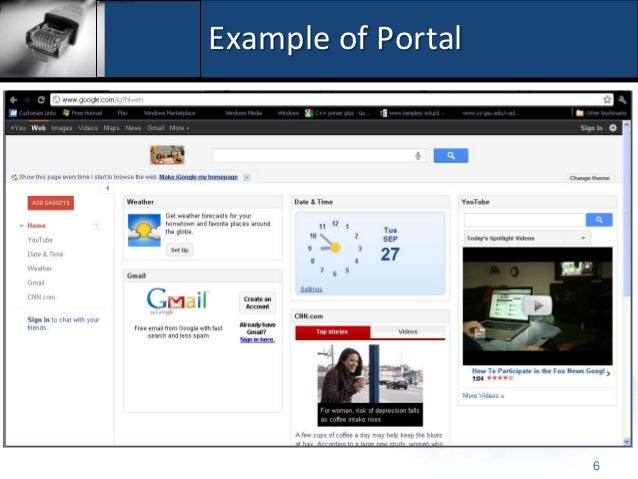The height and width of the screenshot is (479, 638).
Task: Open the Fox News Google video title link
Action: tap(538, 371)
